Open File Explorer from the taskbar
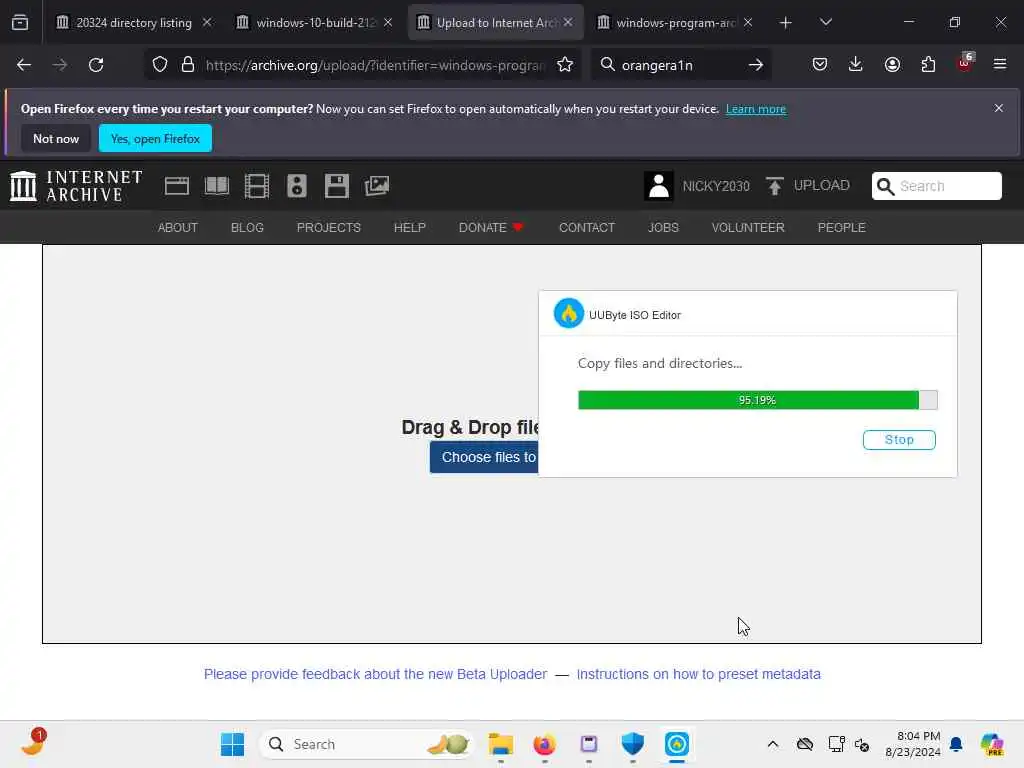The image size is (1024, 768). click(501, 744)
